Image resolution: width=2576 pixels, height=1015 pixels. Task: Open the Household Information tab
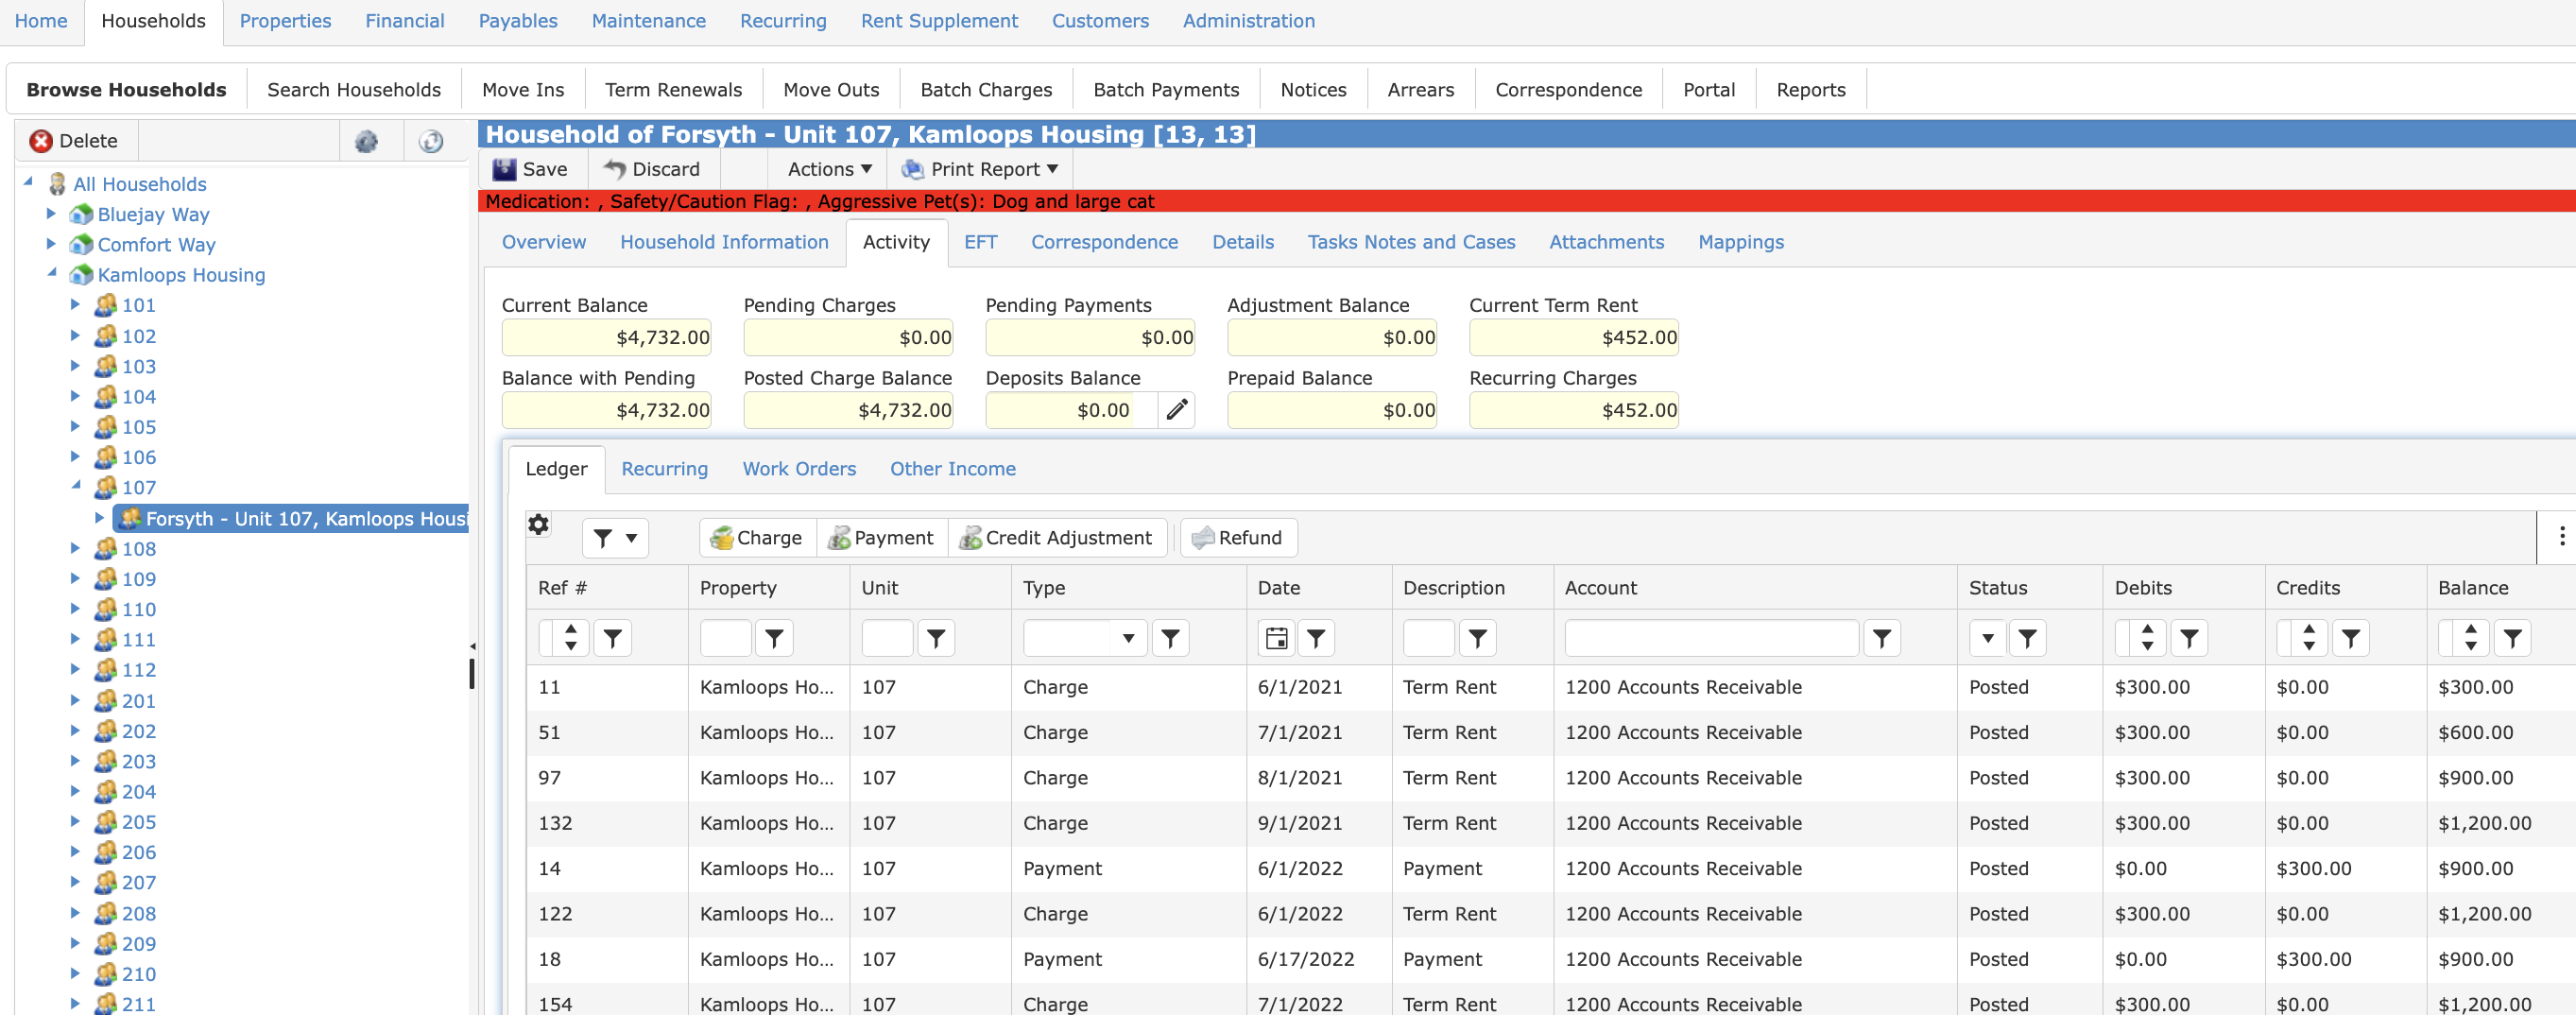click(x=724, y=242)
